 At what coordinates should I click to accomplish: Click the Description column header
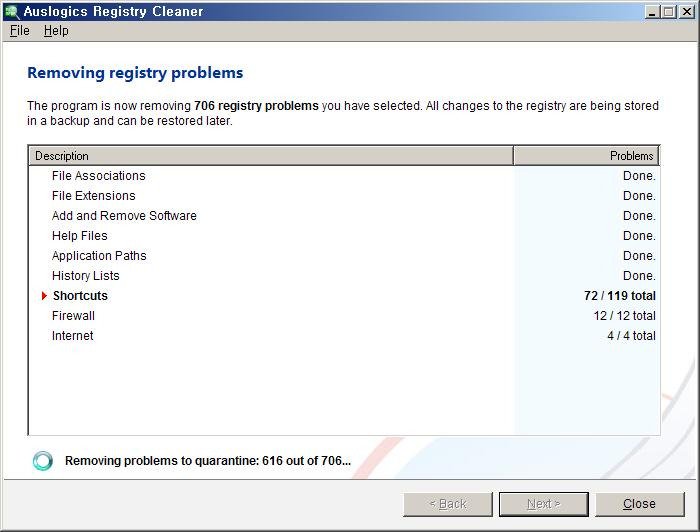tap(271, 156)
